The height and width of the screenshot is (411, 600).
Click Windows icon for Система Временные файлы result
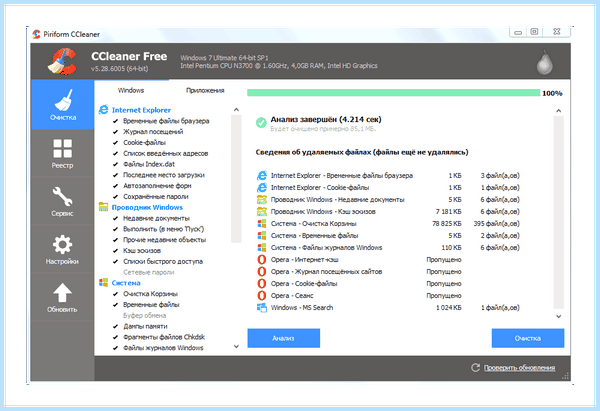tap(262, 235)
